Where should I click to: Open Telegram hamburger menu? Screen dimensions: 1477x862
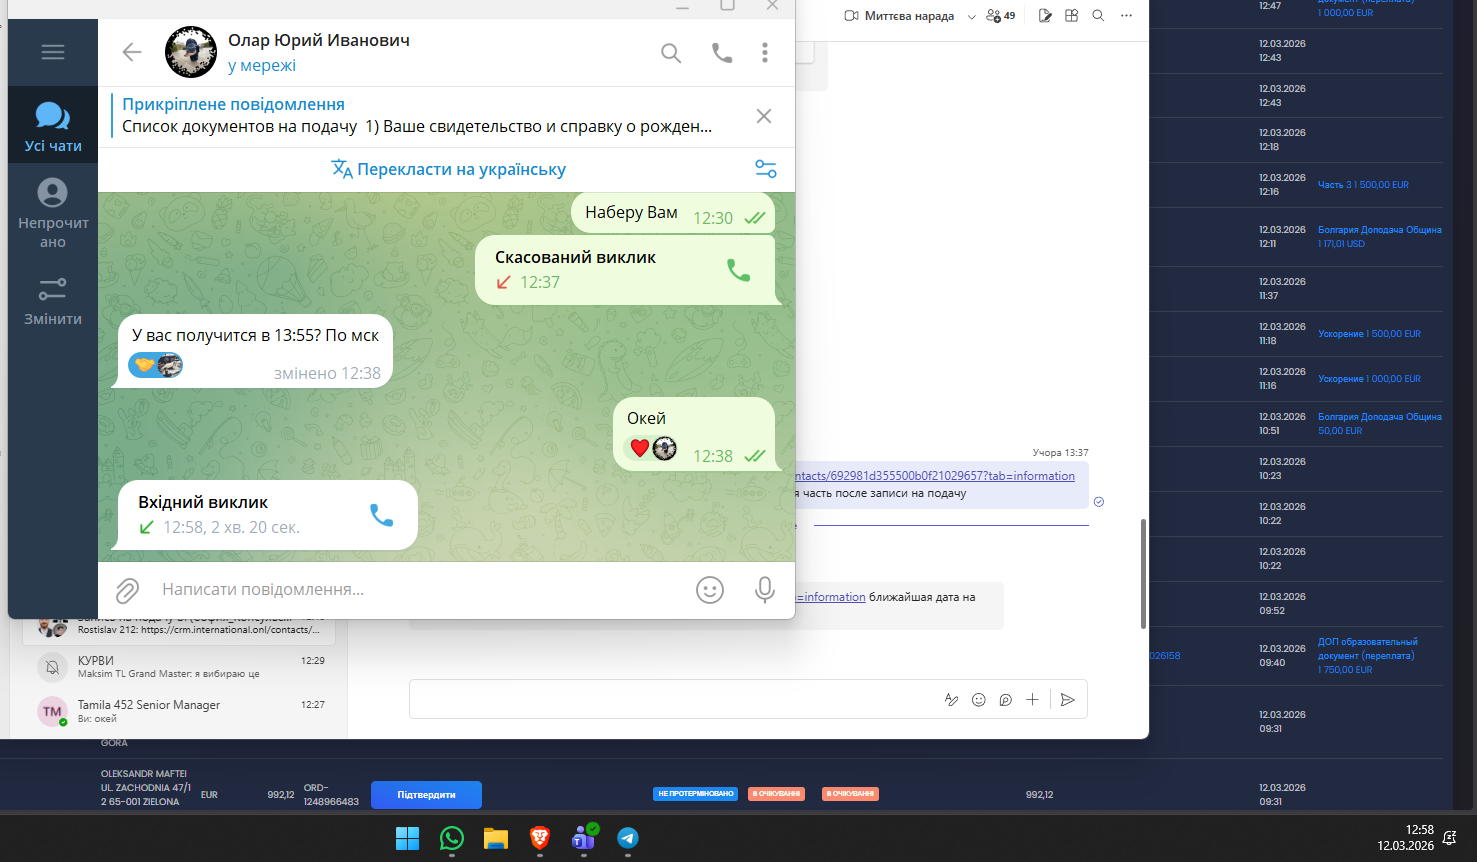[x=53, y=52]
